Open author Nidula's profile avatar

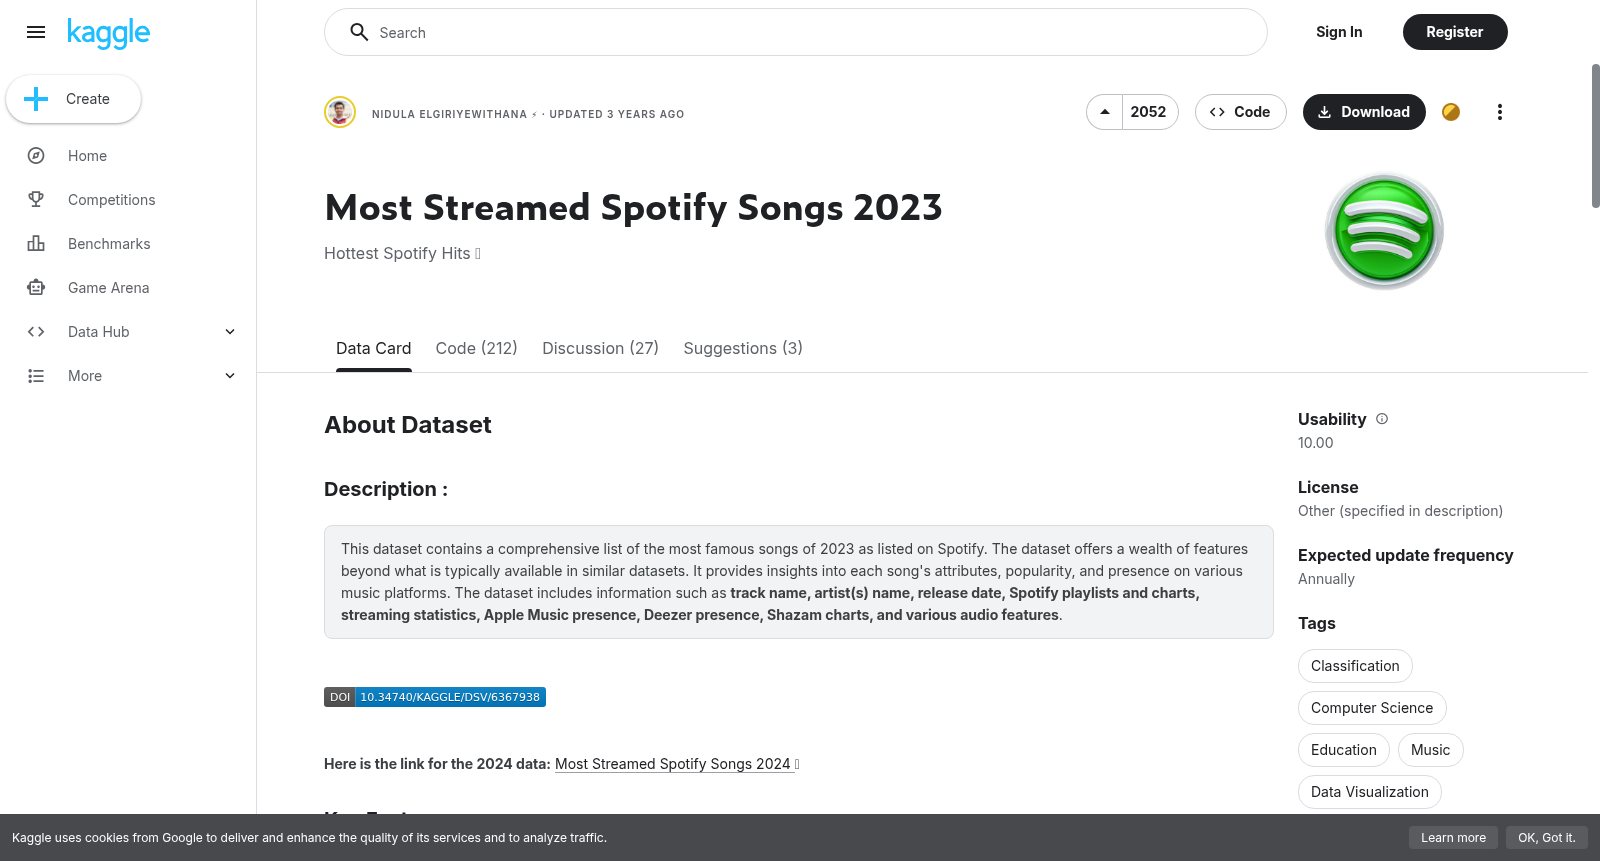(x=340, y=112)
